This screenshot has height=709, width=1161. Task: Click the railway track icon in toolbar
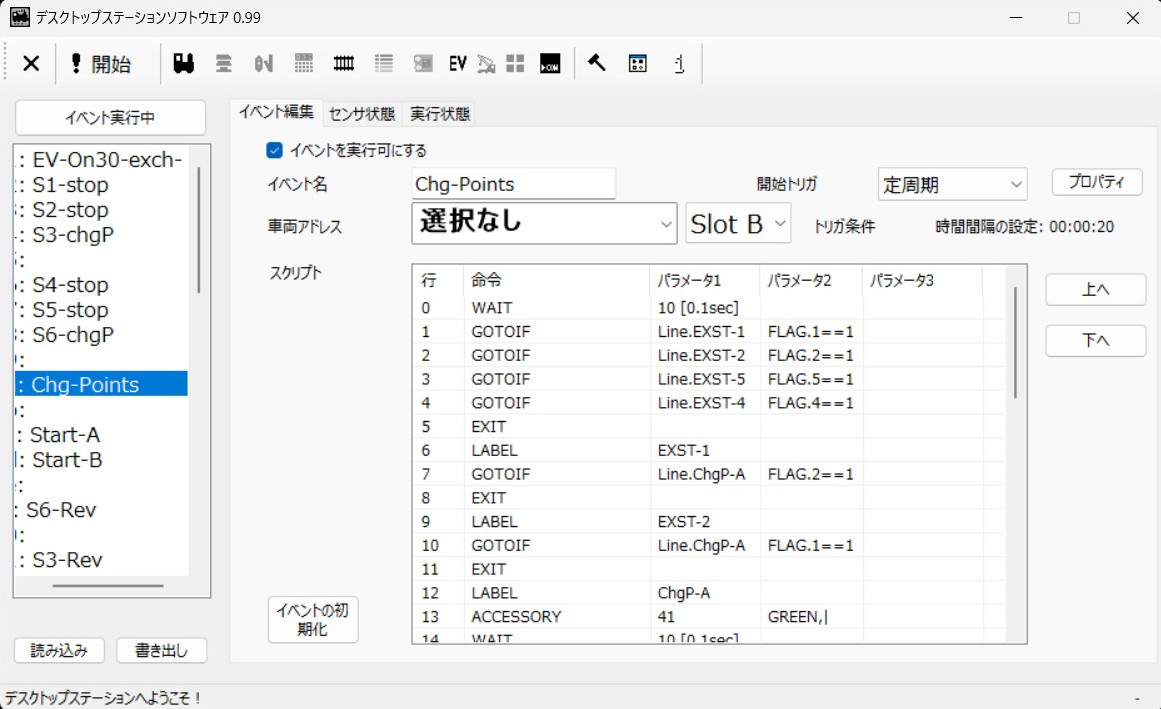click(x=344, y=64)
